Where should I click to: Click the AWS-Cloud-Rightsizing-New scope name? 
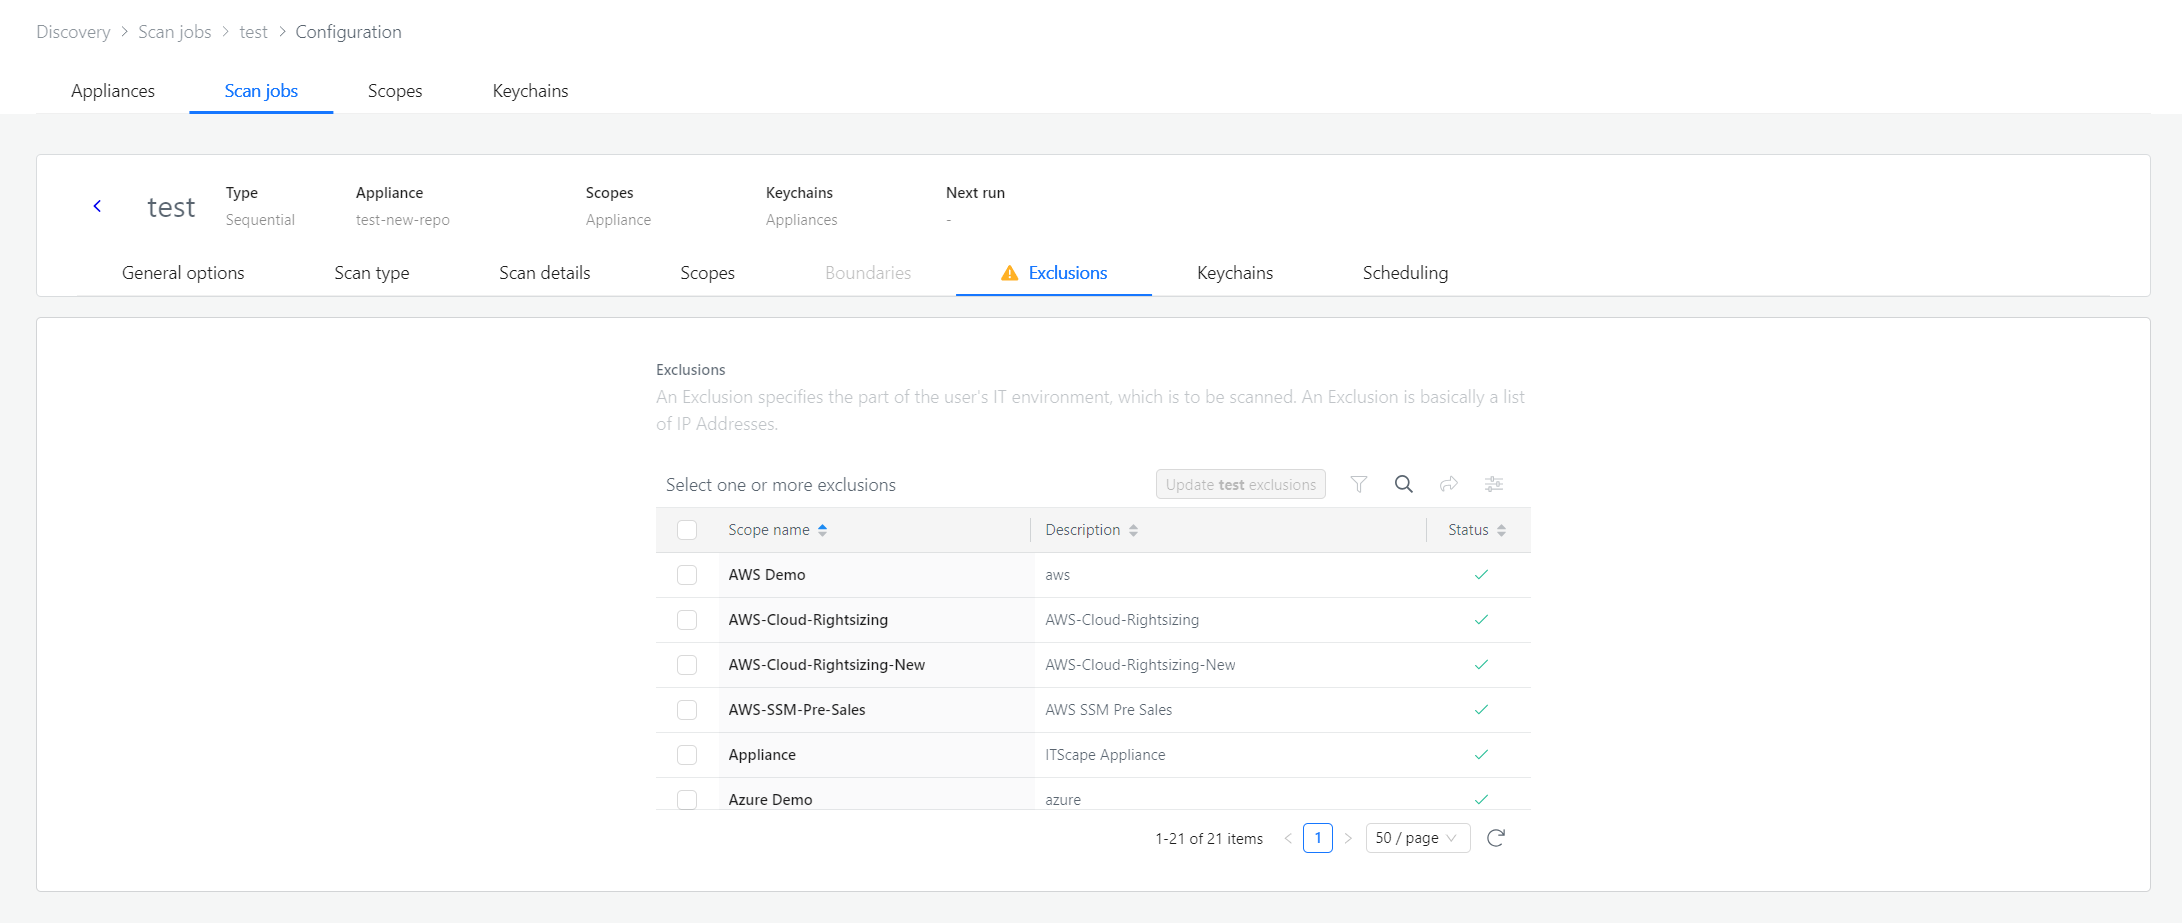827,665
